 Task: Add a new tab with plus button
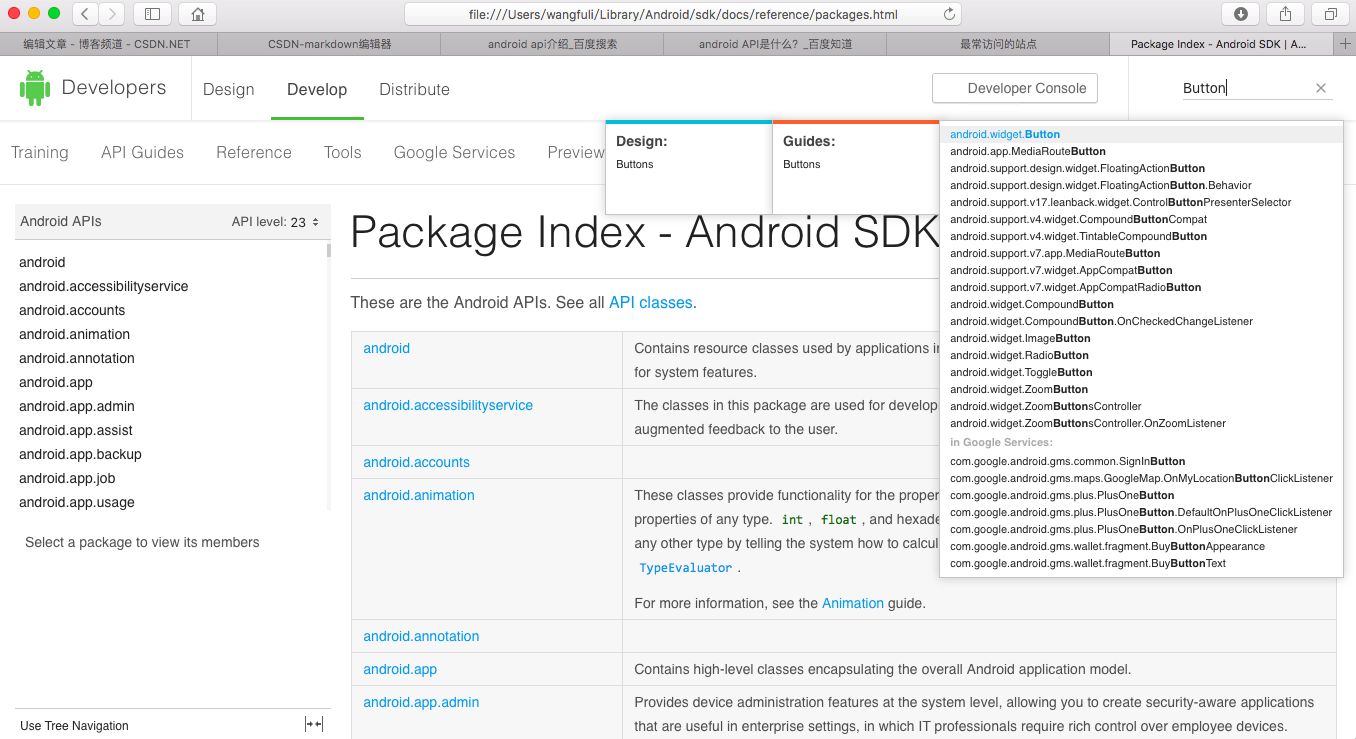[1345, 44]
